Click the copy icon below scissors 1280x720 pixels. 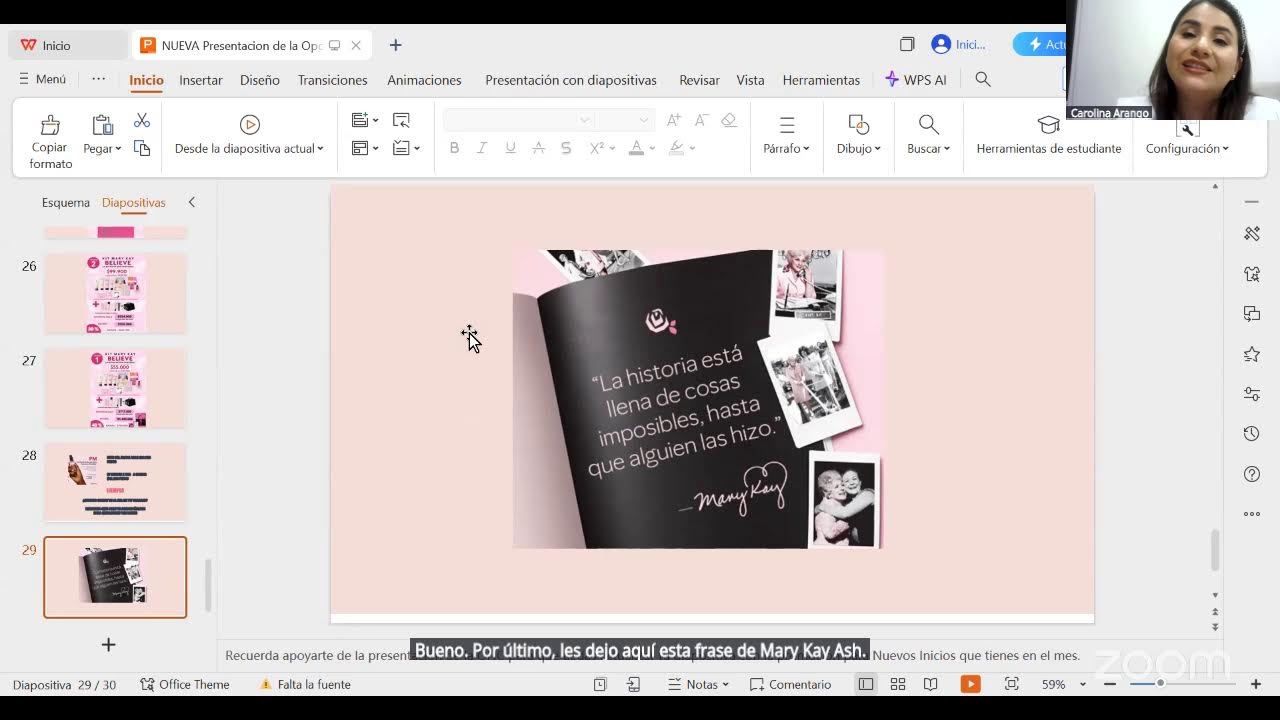click(x=142, y=148)
